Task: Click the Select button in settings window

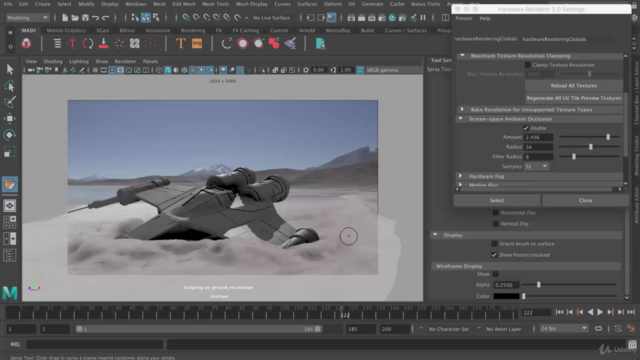Action: pos(497,200)
